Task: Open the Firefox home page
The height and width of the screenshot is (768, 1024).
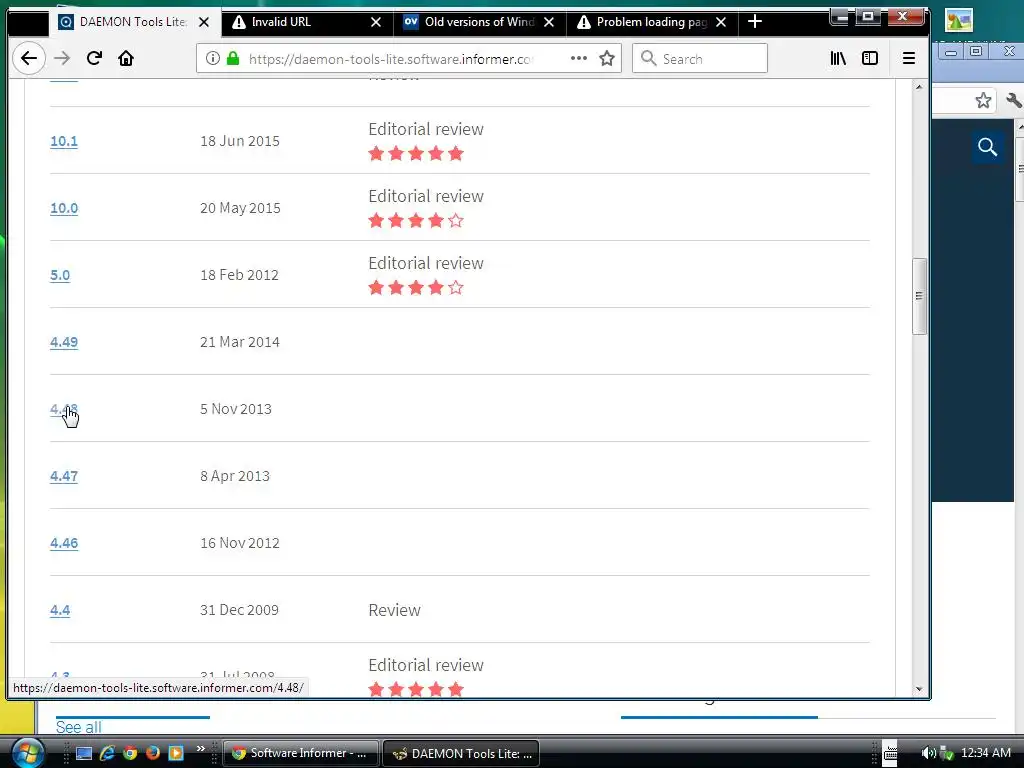Action: pos(126,58)
